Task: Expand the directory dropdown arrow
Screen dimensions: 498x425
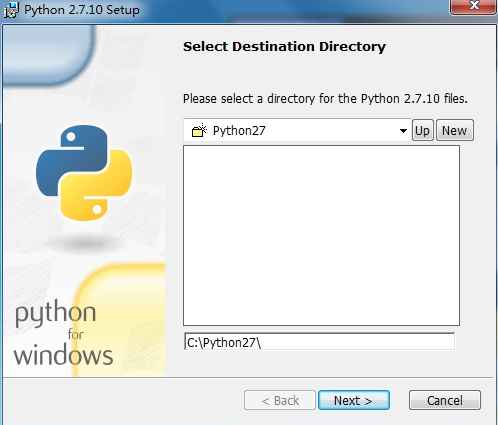Action: coord(403,131)
